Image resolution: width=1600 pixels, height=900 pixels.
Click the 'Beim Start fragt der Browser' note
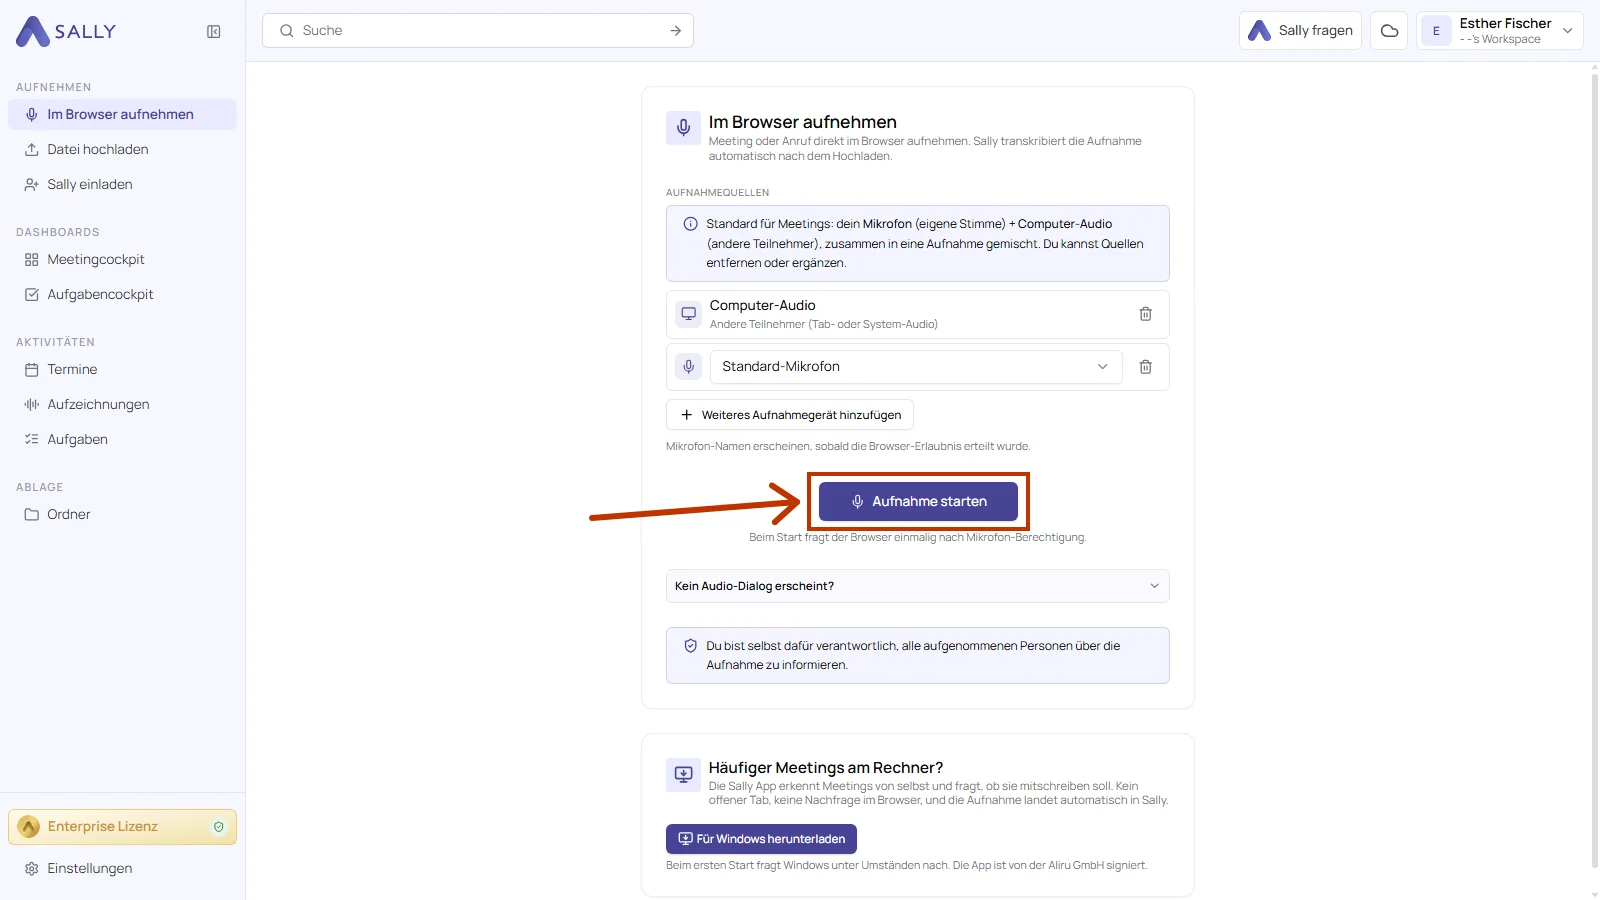tap(918, 537)
